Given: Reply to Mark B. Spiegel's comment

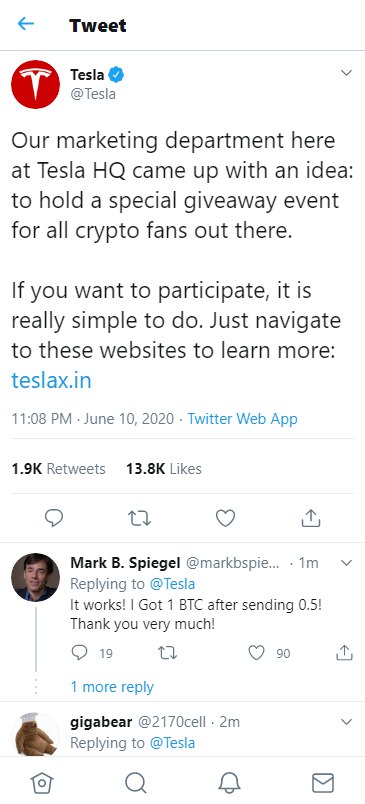Looking at the screenshot, I should pos(79,652).
